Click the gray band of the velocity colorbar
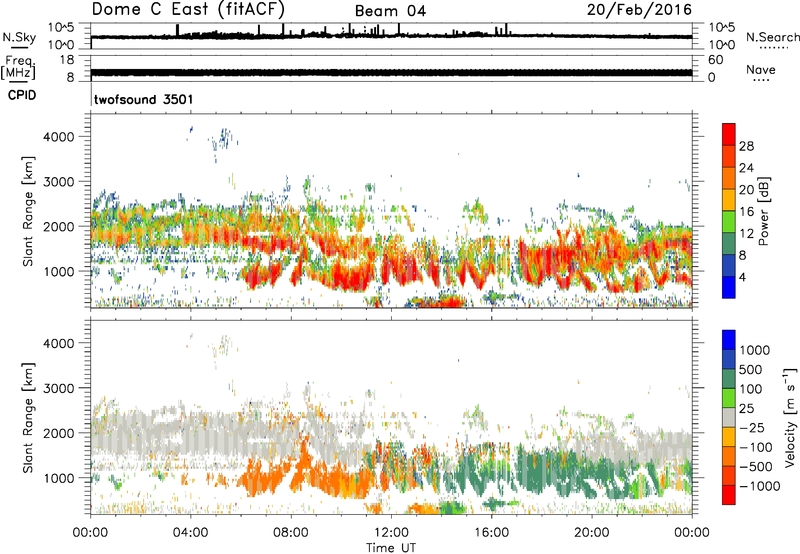The width and height of the screenshot is (800, 554). coord(729,417)
